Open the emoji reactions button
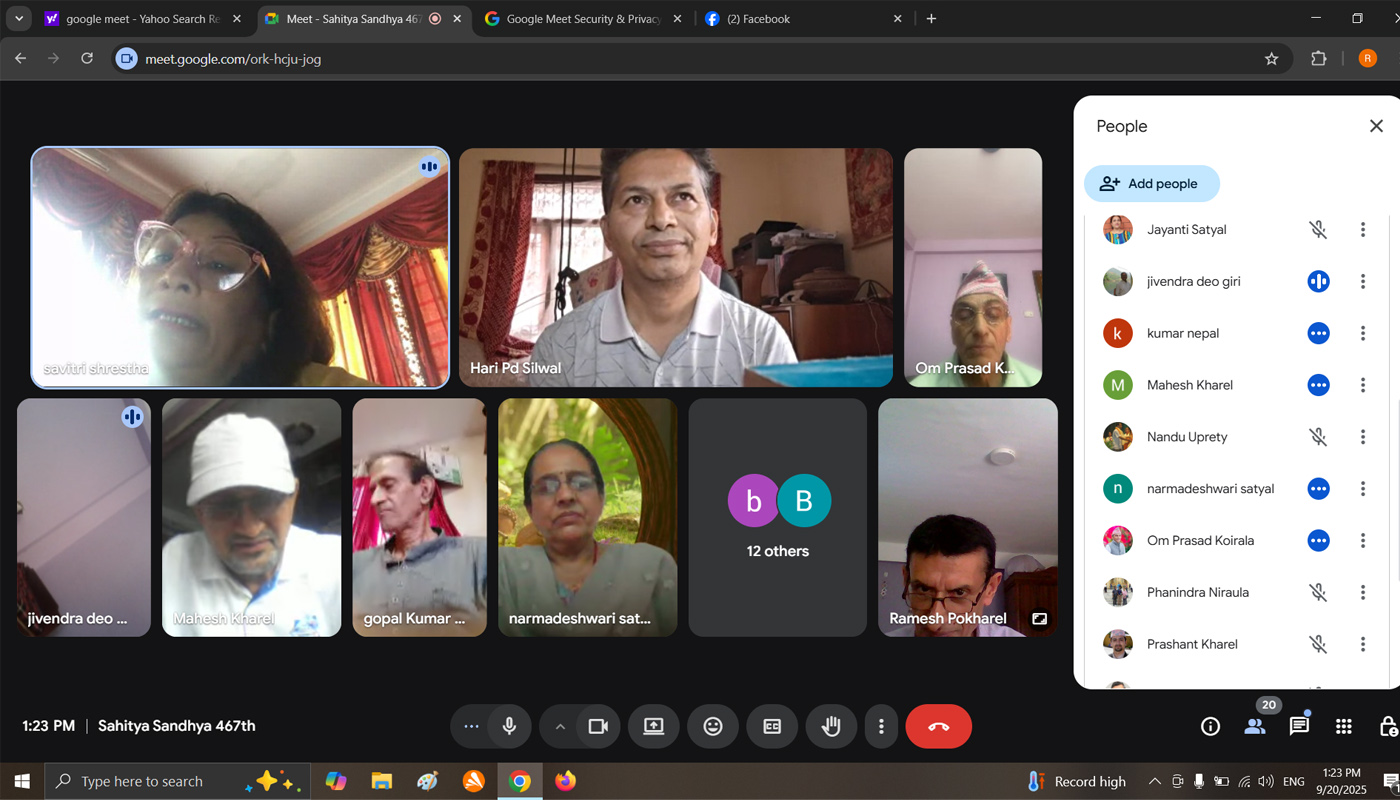 713,727
